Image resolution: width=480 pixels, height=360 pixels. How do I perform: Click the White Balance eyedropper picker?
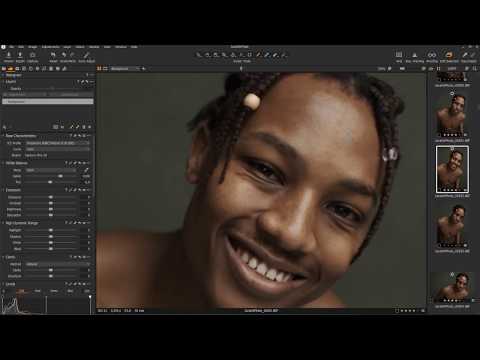[87, 170]
